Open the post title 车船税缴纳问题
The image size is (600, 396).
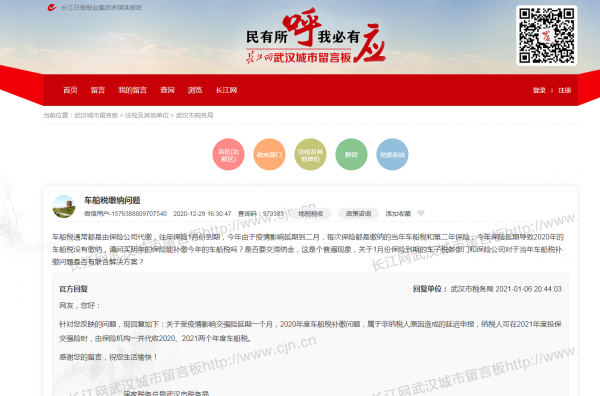pyautogui.click(x=112, y=200)
